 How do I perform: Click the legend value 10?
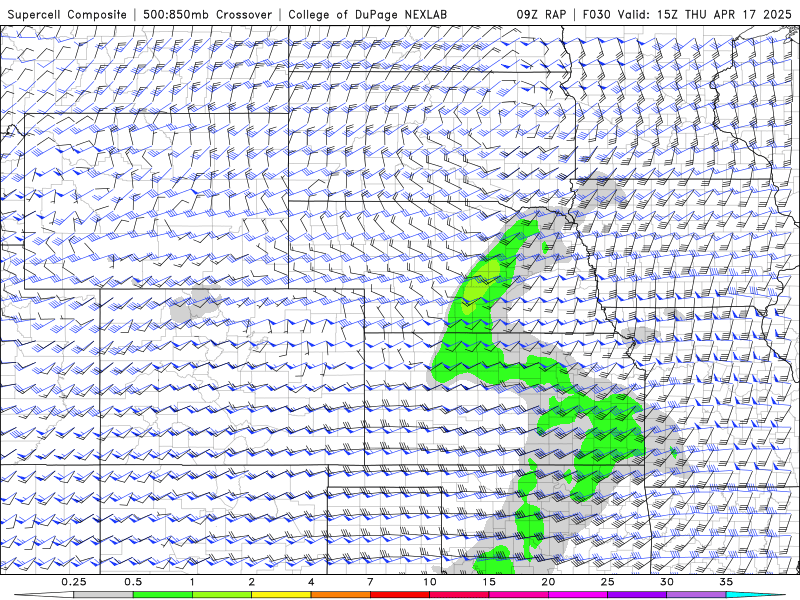[430, 582]
